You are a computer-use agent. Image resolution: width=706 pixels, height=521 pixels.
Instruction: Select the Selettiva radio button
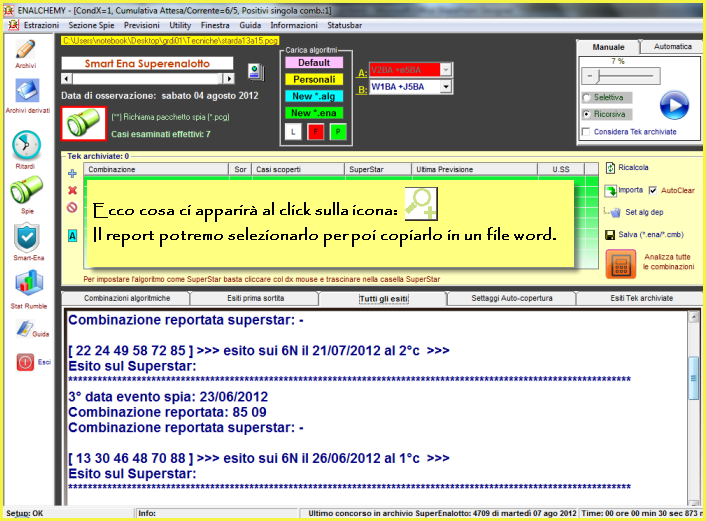pos(587,97)
